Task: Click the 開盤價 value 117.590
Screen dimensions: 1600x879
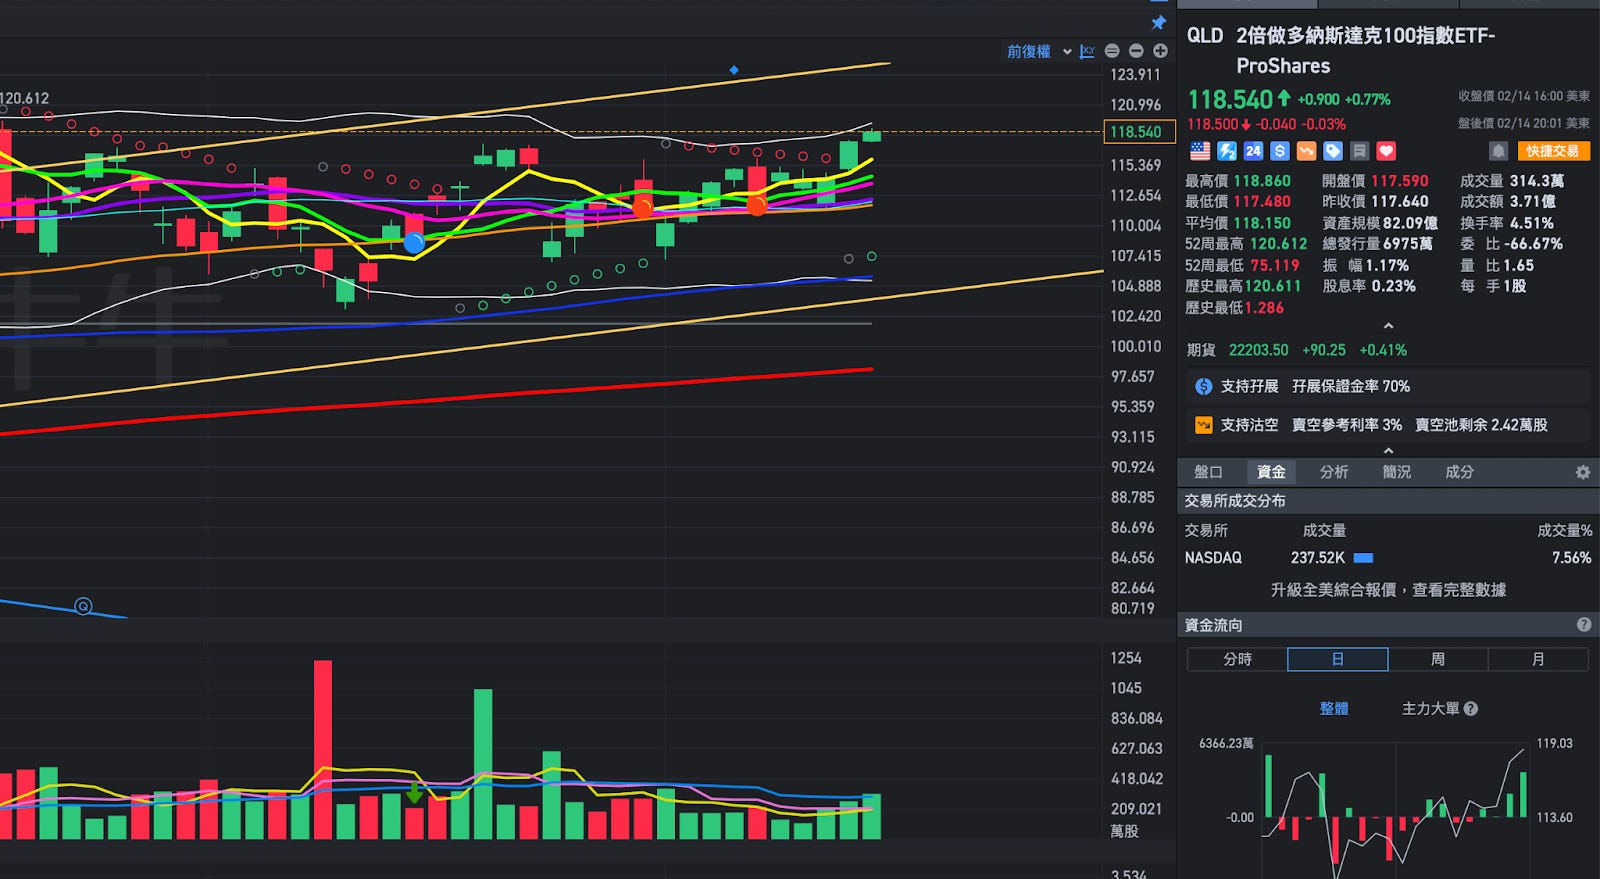Action: click(x=1400, y=181)
